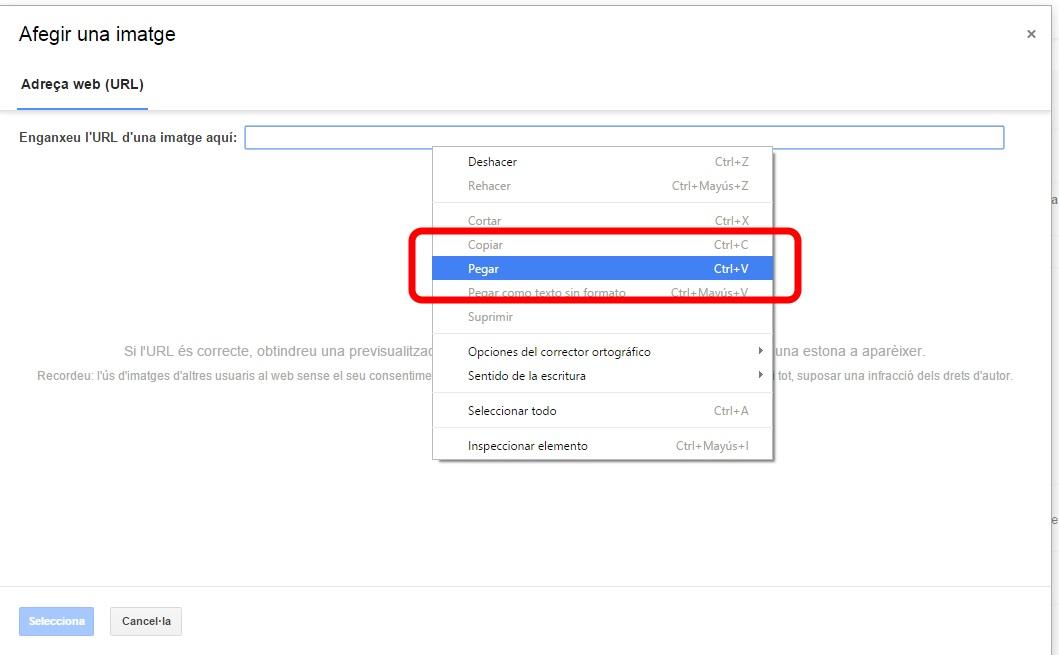Viewport: 1059px width, 655px height.
Task: Select Copiar from the context menu
Action: coord(486,245)
